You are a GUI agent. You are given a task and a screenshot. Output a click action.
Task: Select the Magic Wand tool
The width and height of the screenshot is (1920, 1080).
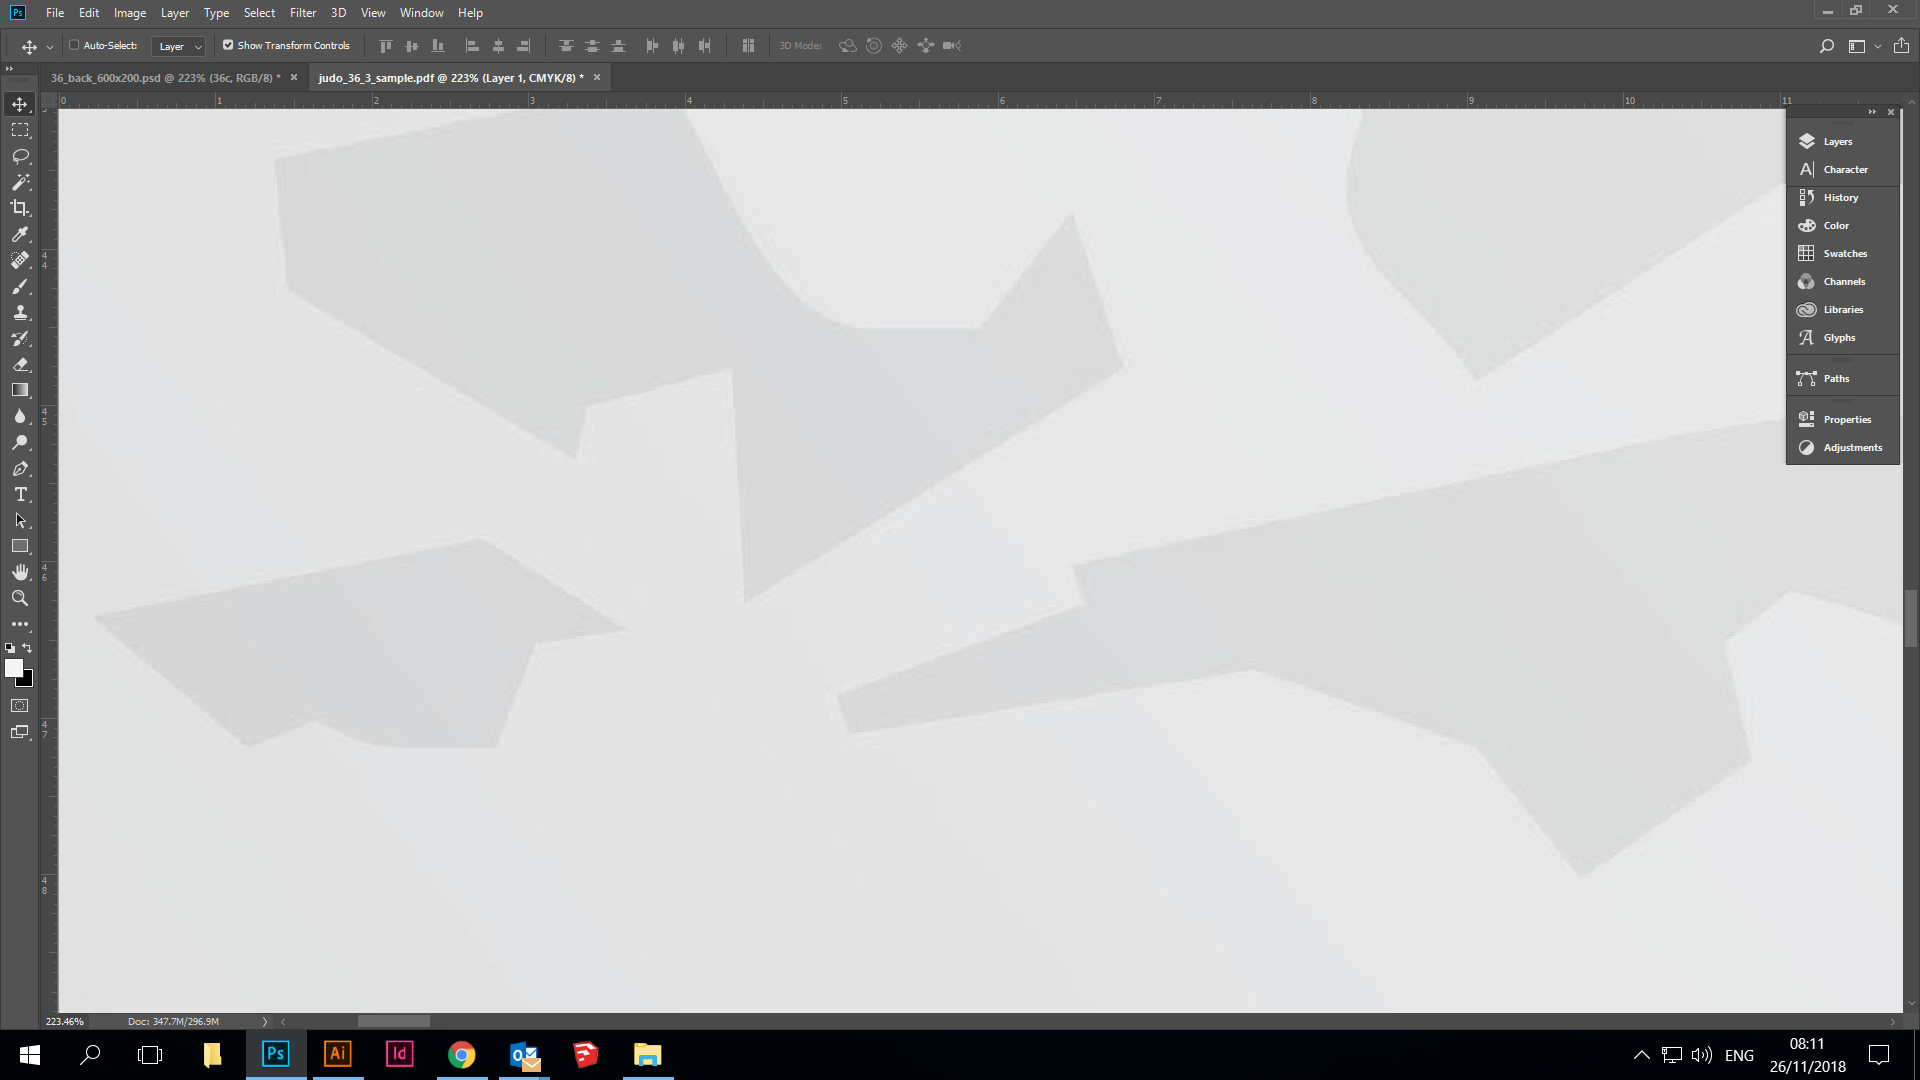coord(20,182)
